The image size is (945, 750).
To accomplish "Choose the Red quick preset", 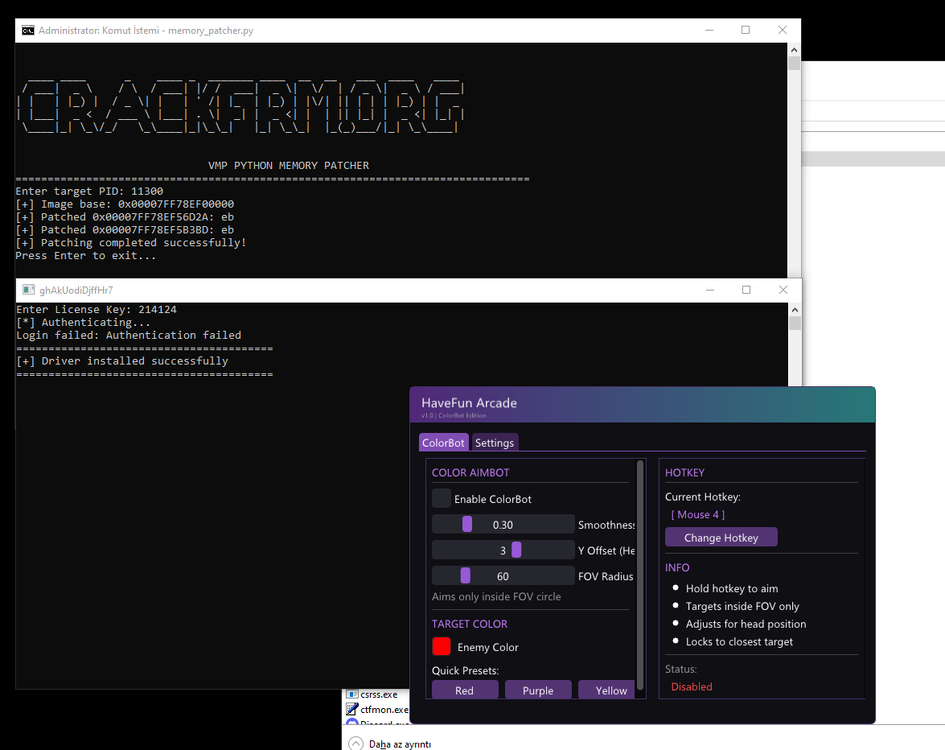I will [464, 690].
